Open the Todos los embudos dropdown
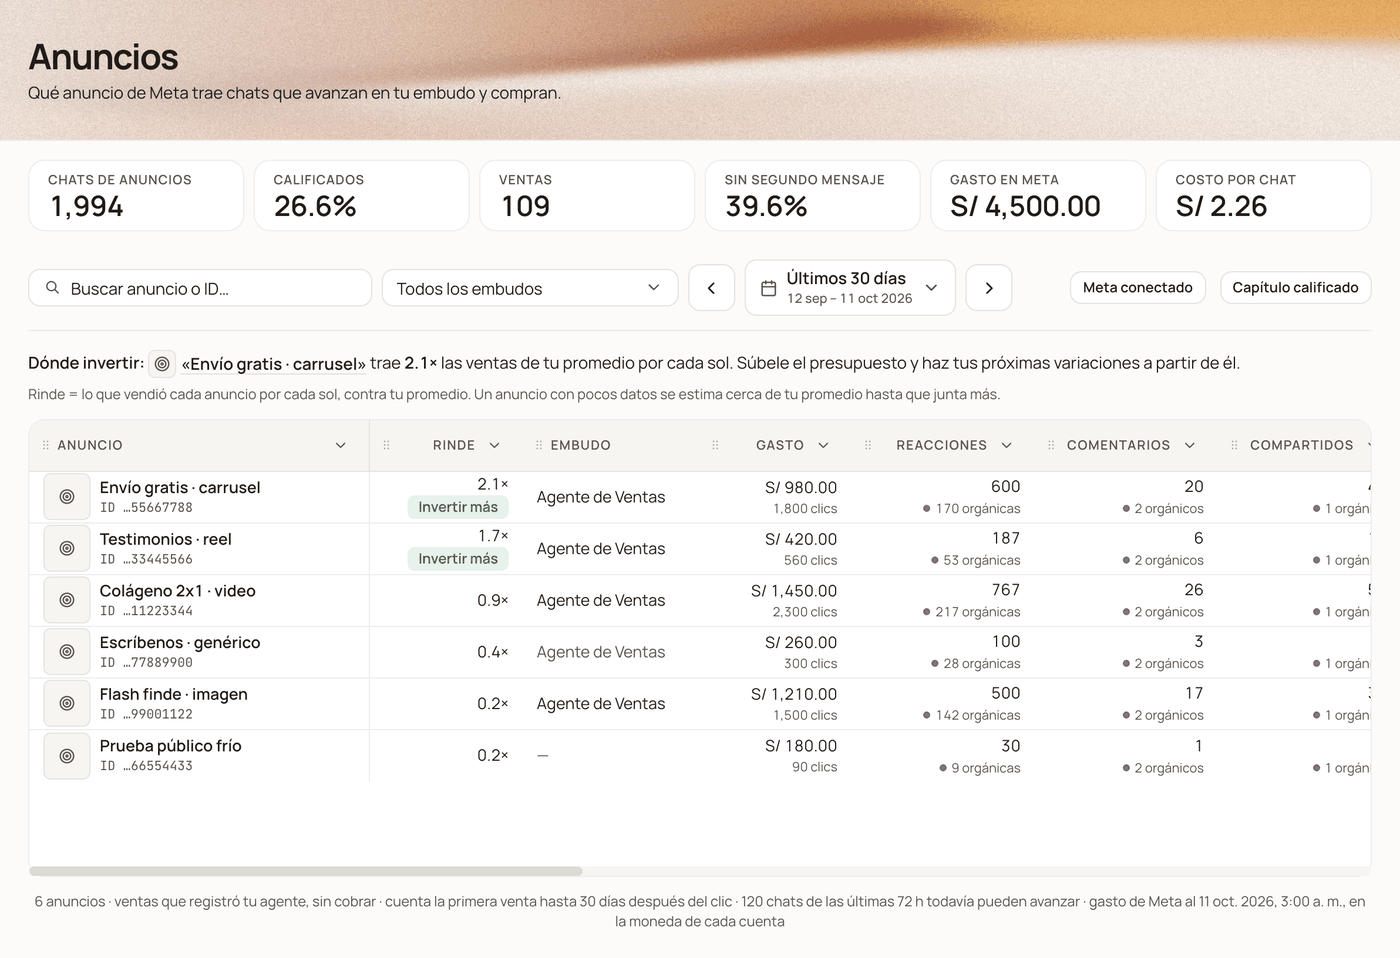This screenshot has width=1400, height=958. pyautogui.click(x=530, y=288)
